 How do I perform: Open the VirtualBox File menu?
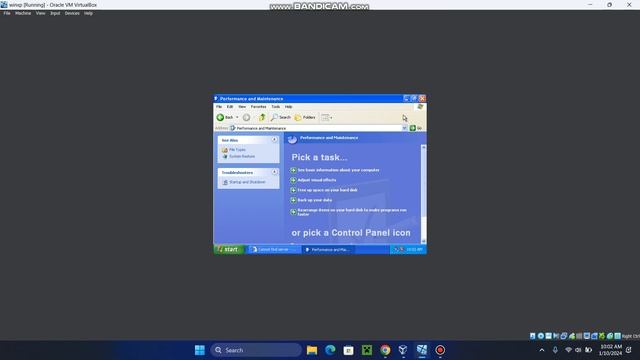(7, 13)
